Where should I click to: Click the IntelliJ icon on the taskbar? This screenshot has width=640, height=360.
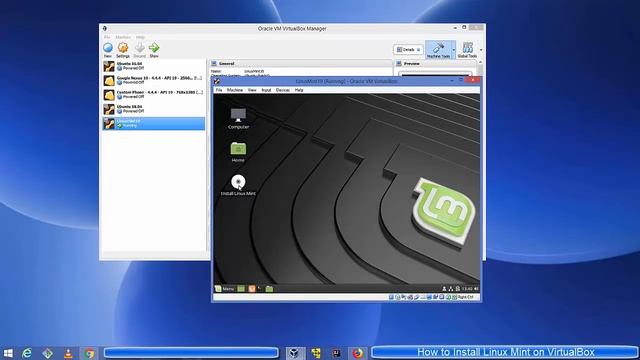click(336, 353)
